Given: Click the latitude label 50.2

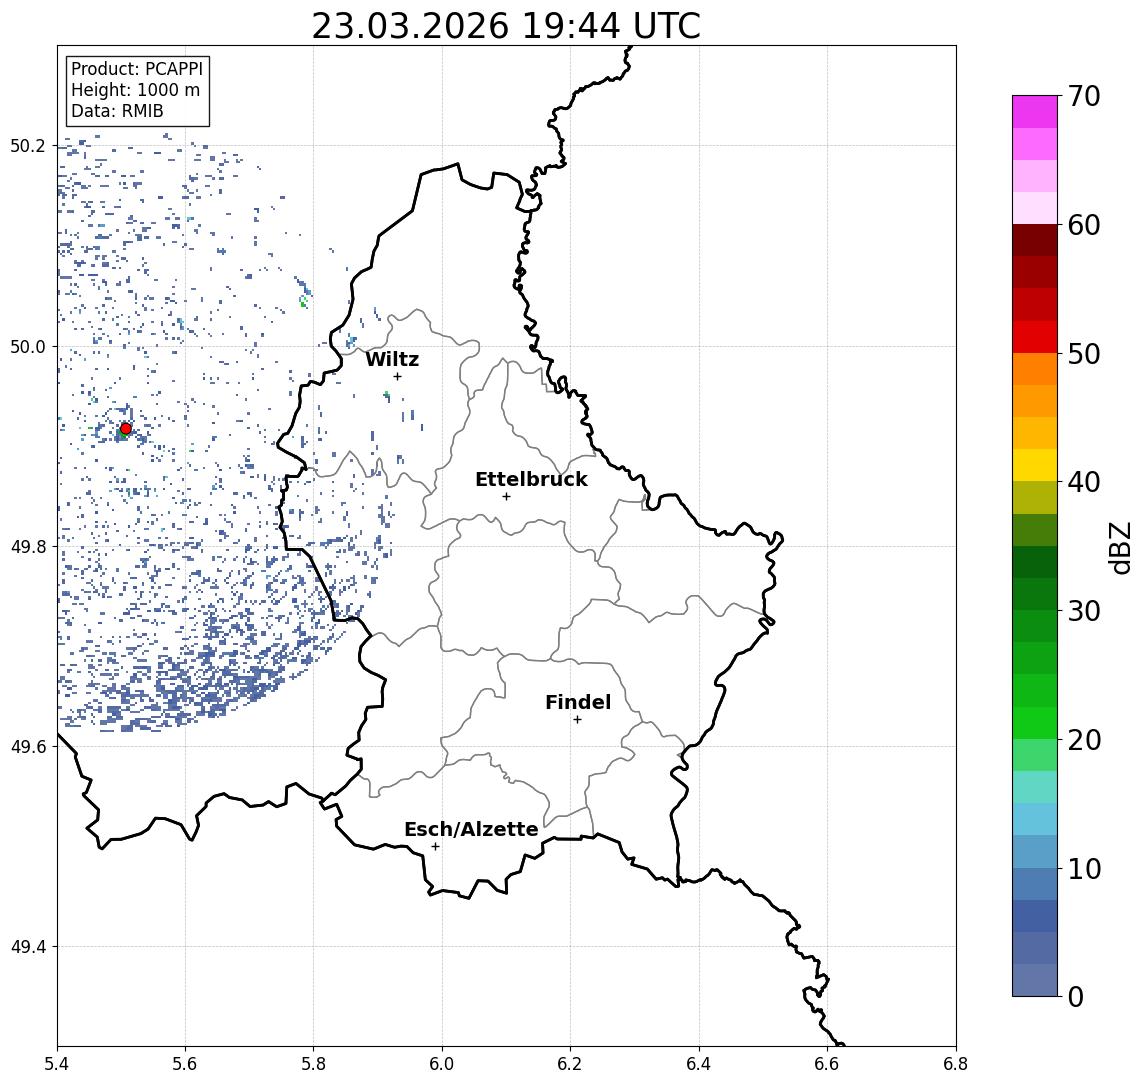Looking at the screenshot, I should pyautogui.click(x=28, y=145).
